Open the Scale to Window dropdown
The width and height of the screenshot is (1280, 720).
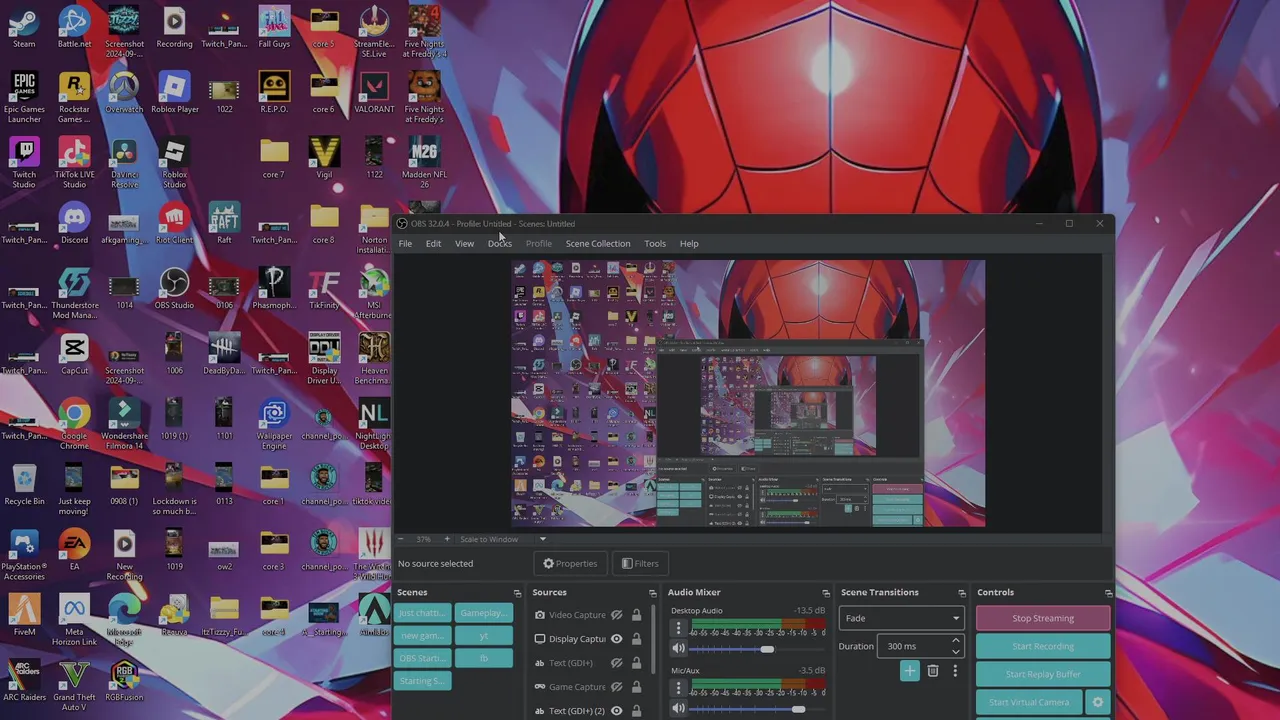click(x=543, y=539)
